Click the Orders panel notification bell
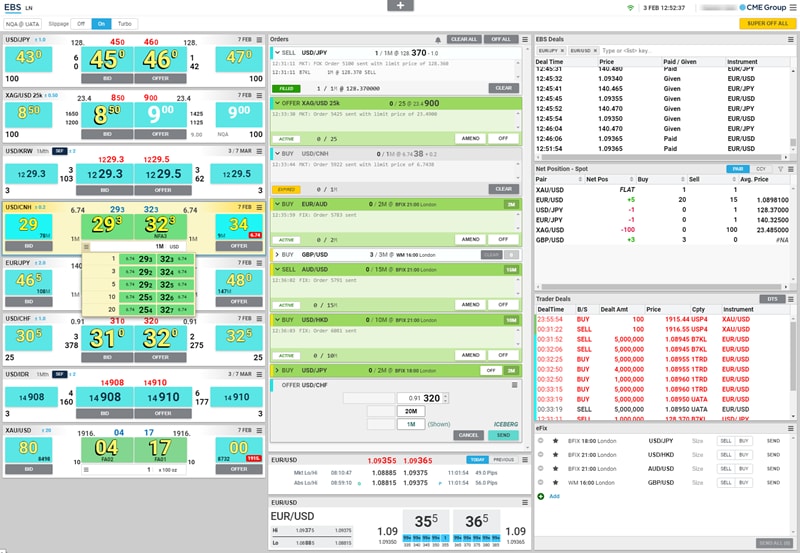 [437, 39]
